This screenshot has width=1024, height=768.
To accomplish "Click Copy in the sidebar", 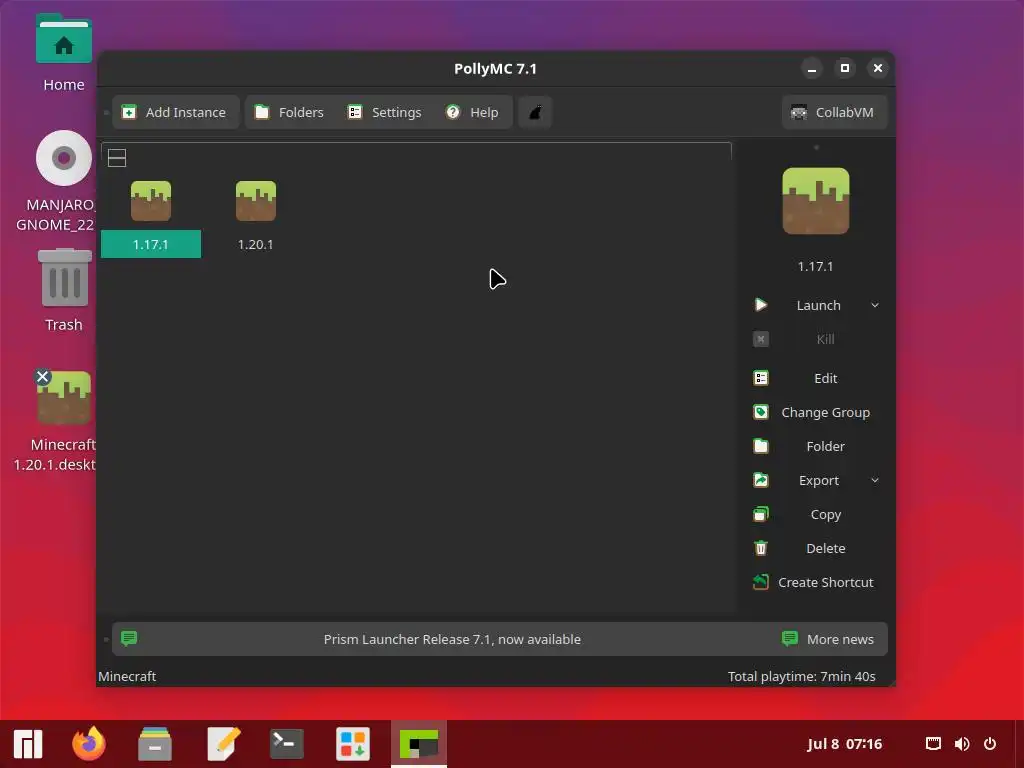I will click(x=825, y=515).
